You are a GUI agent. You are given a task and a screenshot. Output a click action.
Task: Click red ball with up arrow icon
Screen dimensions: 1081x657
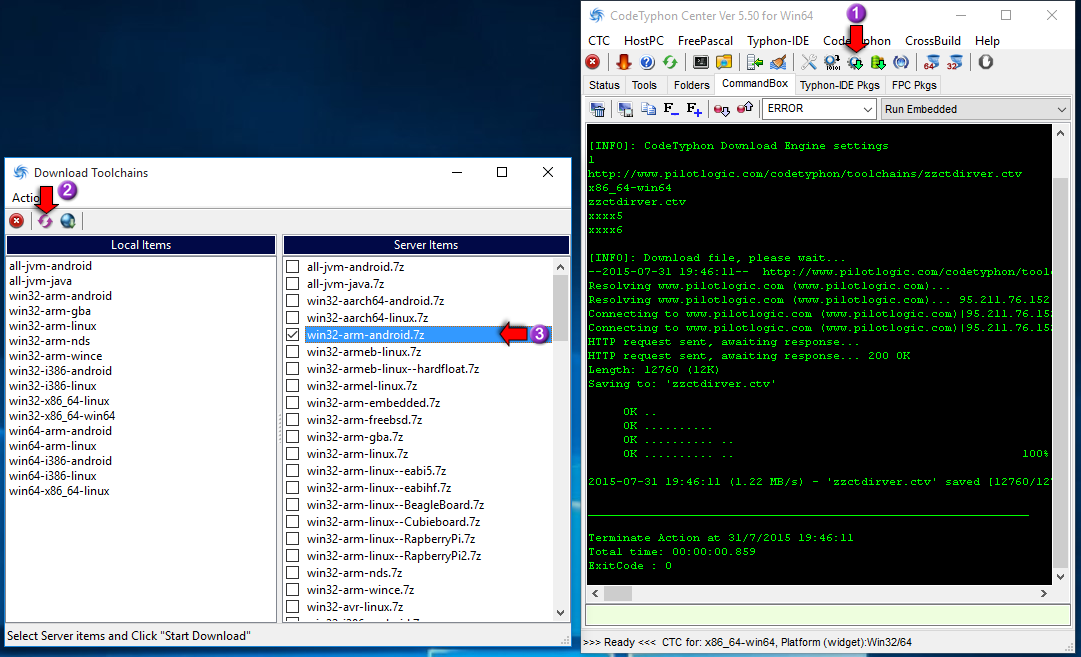pos(745,108)
